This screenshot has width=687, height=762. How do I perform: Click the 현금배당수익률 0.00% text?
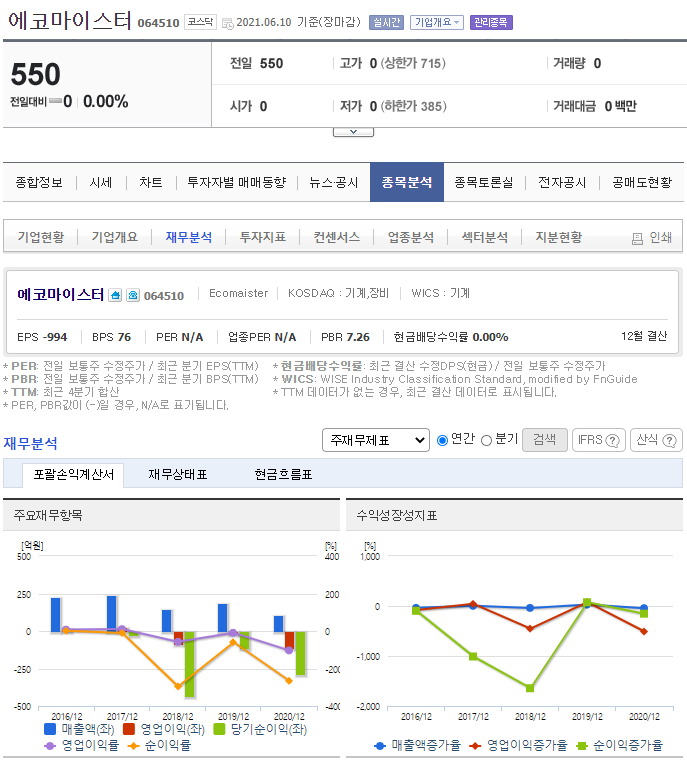coord(450,337)
